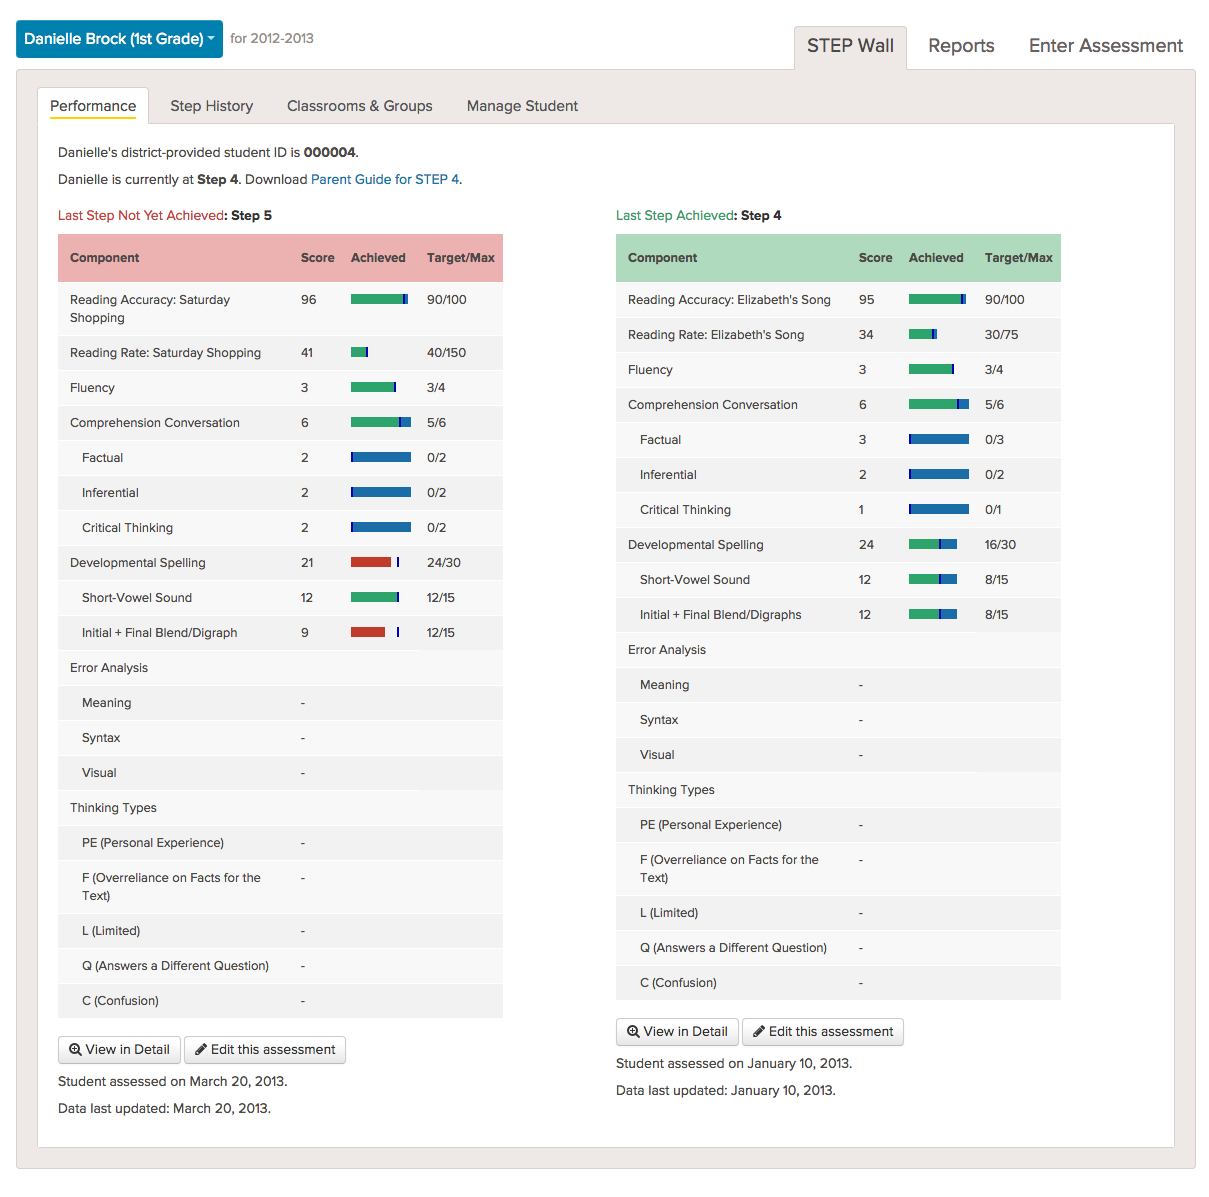Click the 'for 2012-2013' school year text
Image resolution: width=1209 pixels, height=1197 pixels.
pyautogui.click(x=272, y=38)
